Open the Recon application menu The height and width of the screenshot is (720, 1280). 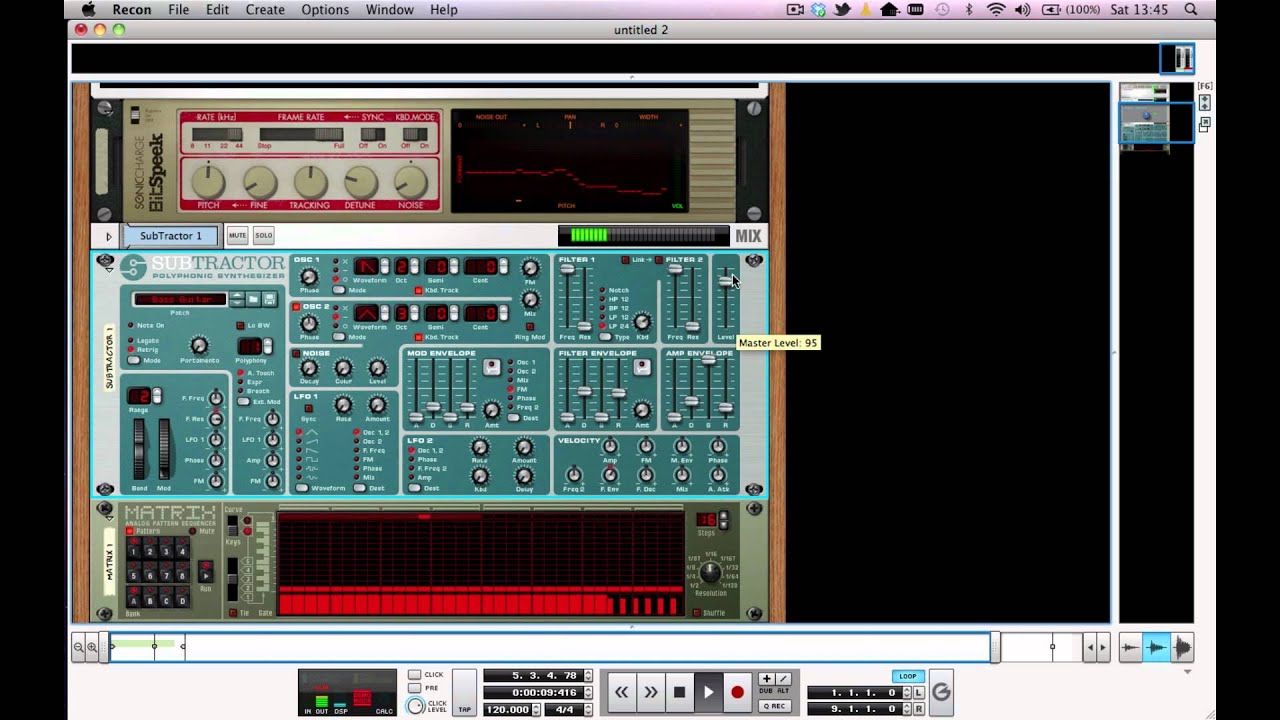[x=131, y=10]
